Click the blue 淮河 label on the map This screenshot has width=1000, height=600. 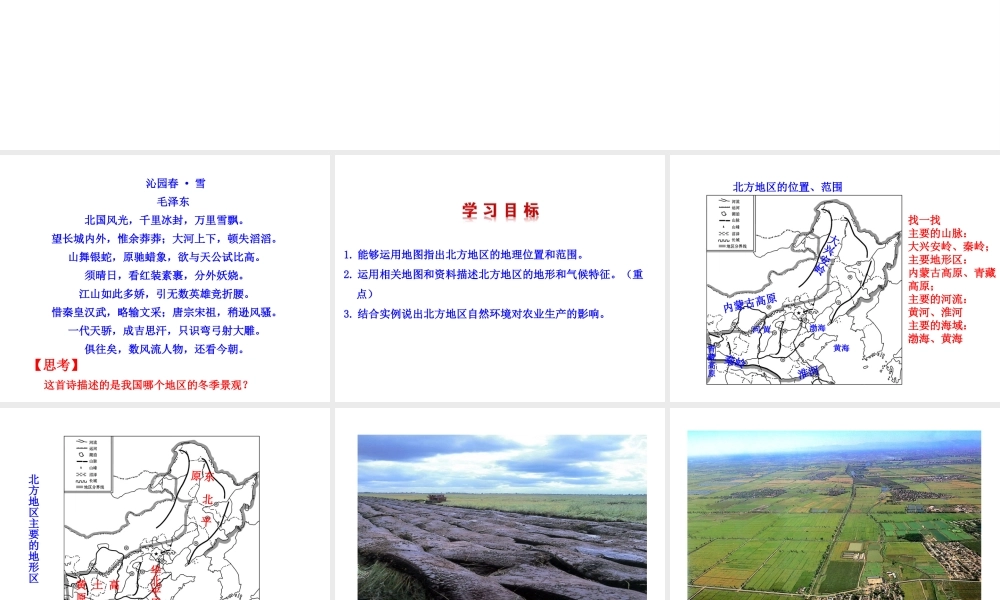[807, 372]
